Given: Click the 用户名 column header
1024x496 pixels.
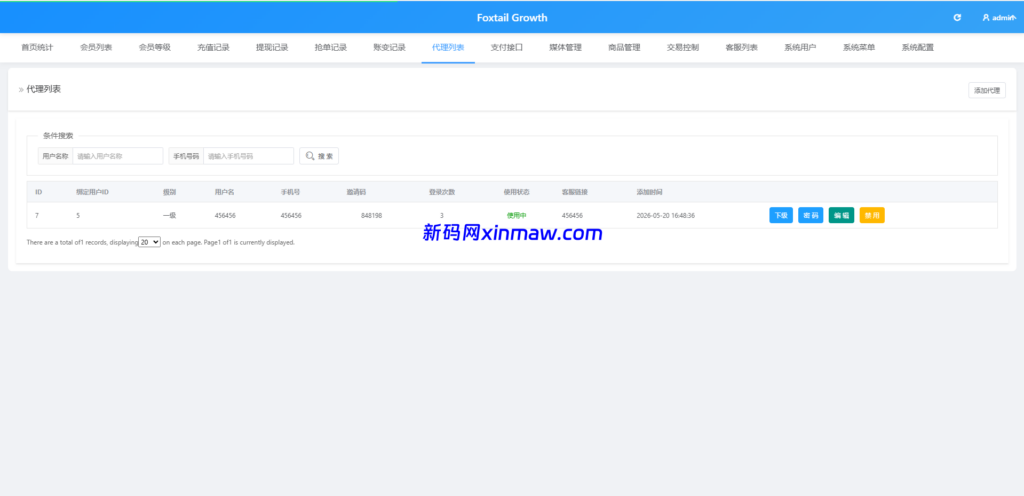Looking at the screenshot, I should coord(225,192).
